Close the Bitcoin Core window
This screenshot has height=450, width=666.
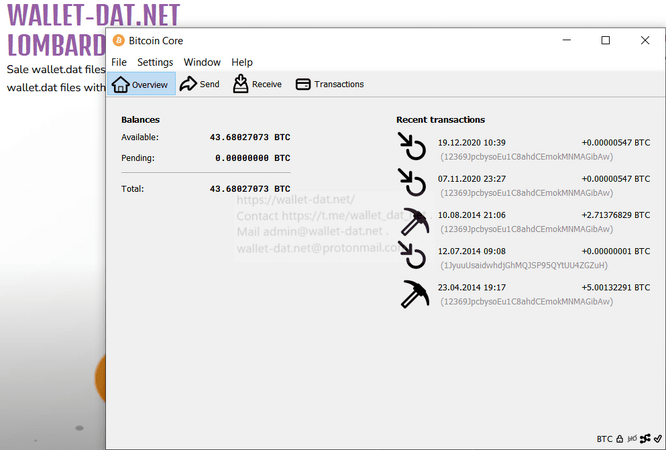click(645, 40)
